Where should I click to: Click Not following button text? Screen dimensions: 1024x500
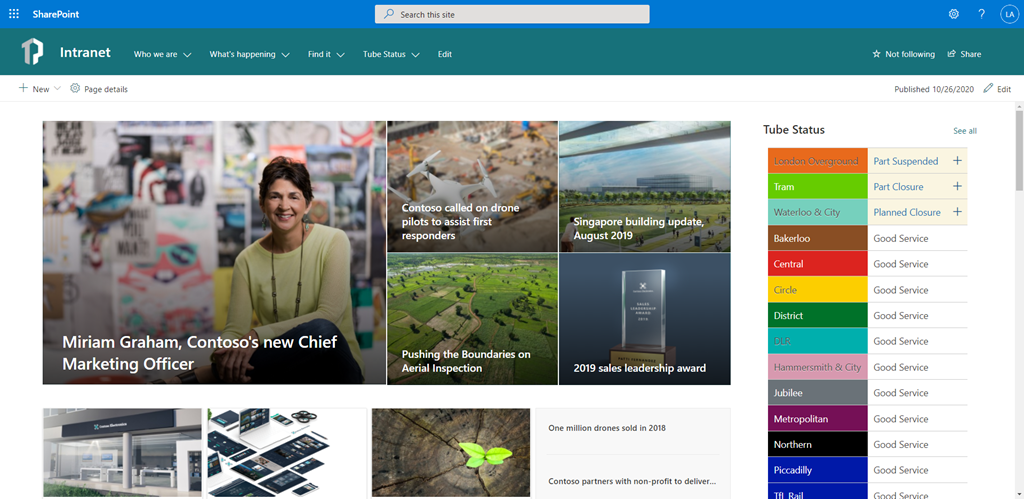(x=910, y=54)
